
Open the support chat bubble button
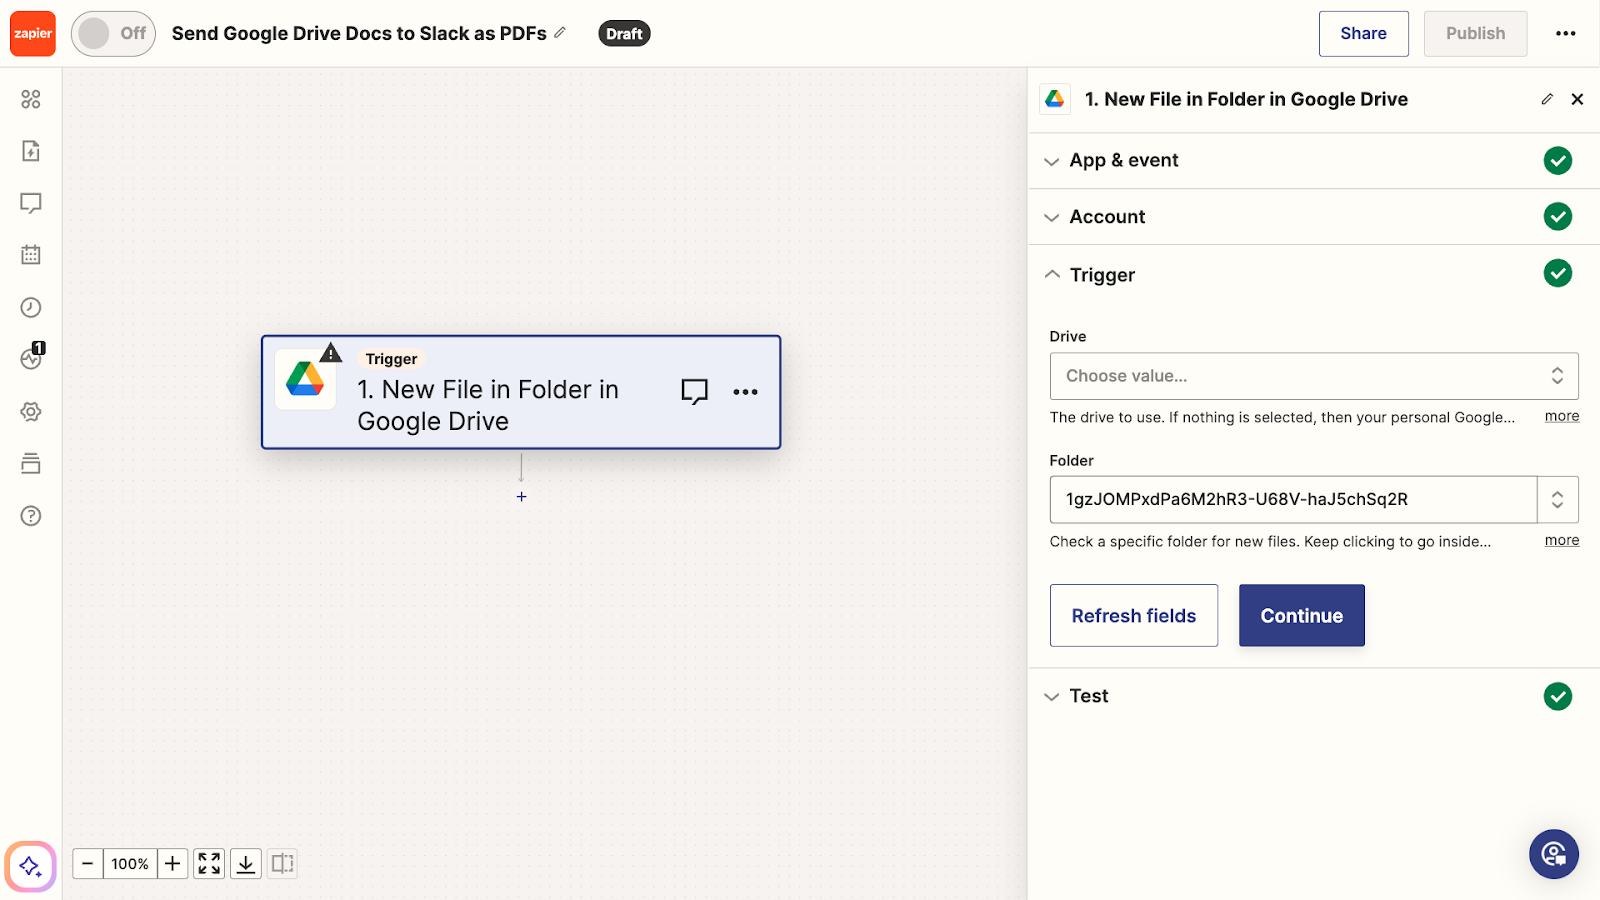[1554, 854]
